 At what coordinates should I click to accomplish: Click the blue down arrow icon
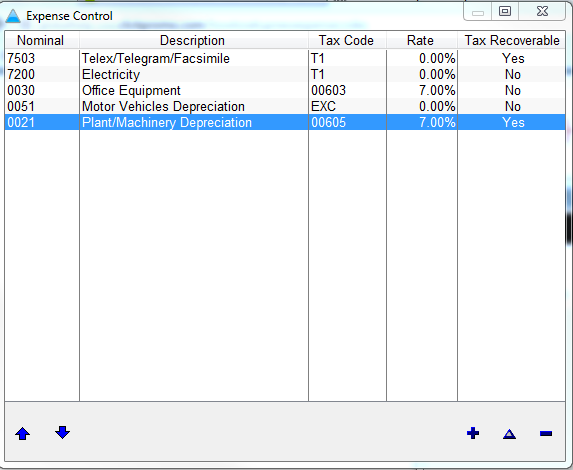(x=62, y=432)
